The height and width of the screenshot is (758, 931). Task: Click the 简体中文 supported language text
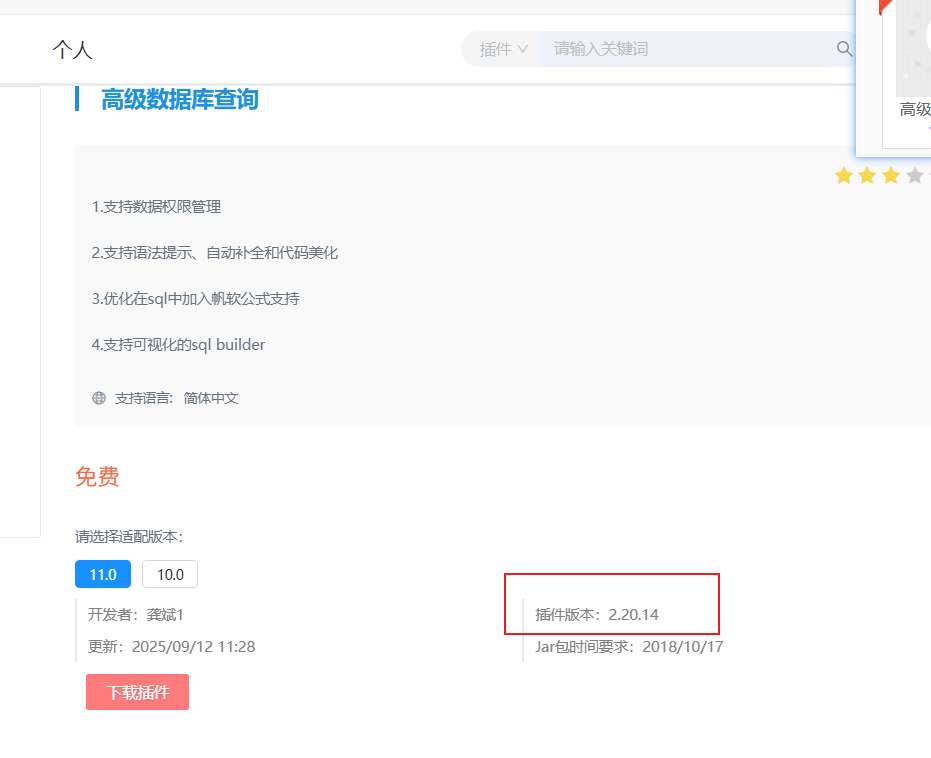[x=211, y=398]
